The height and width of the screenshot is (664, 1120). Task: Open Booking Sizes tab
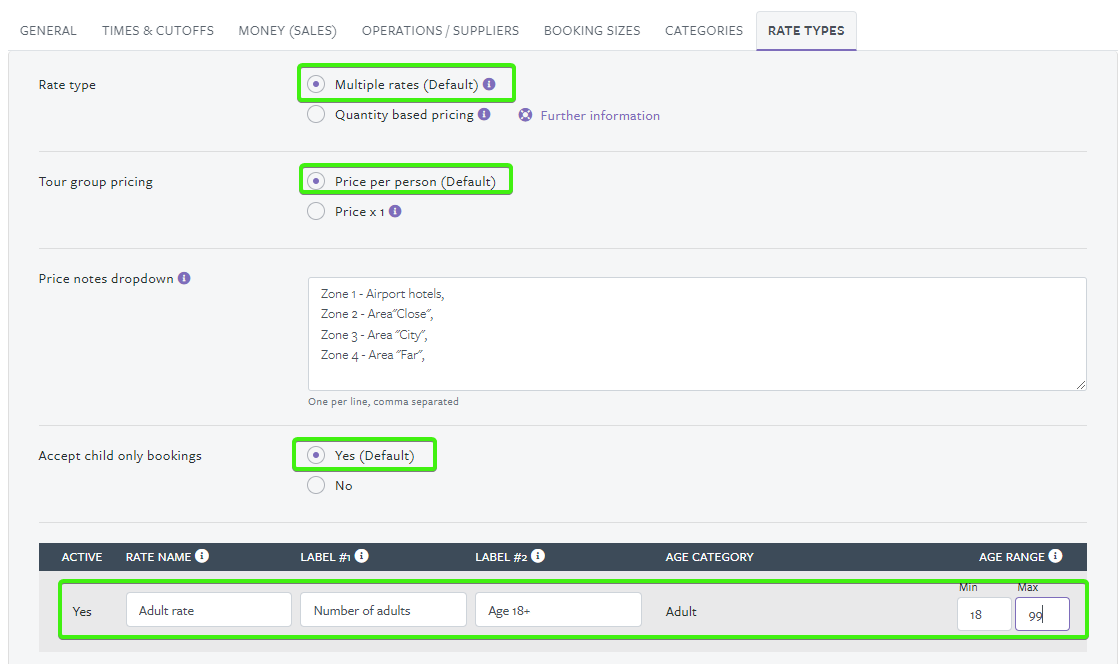point(592,31)
